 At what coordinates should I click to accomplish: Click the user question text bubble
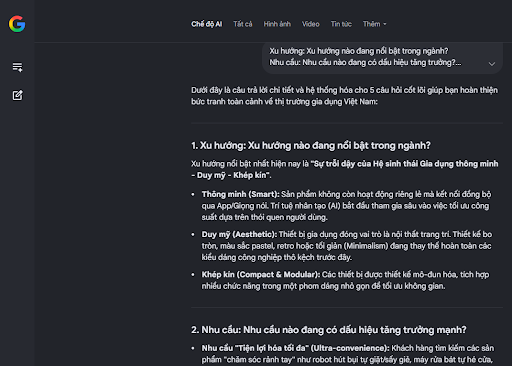pos(382,57)
